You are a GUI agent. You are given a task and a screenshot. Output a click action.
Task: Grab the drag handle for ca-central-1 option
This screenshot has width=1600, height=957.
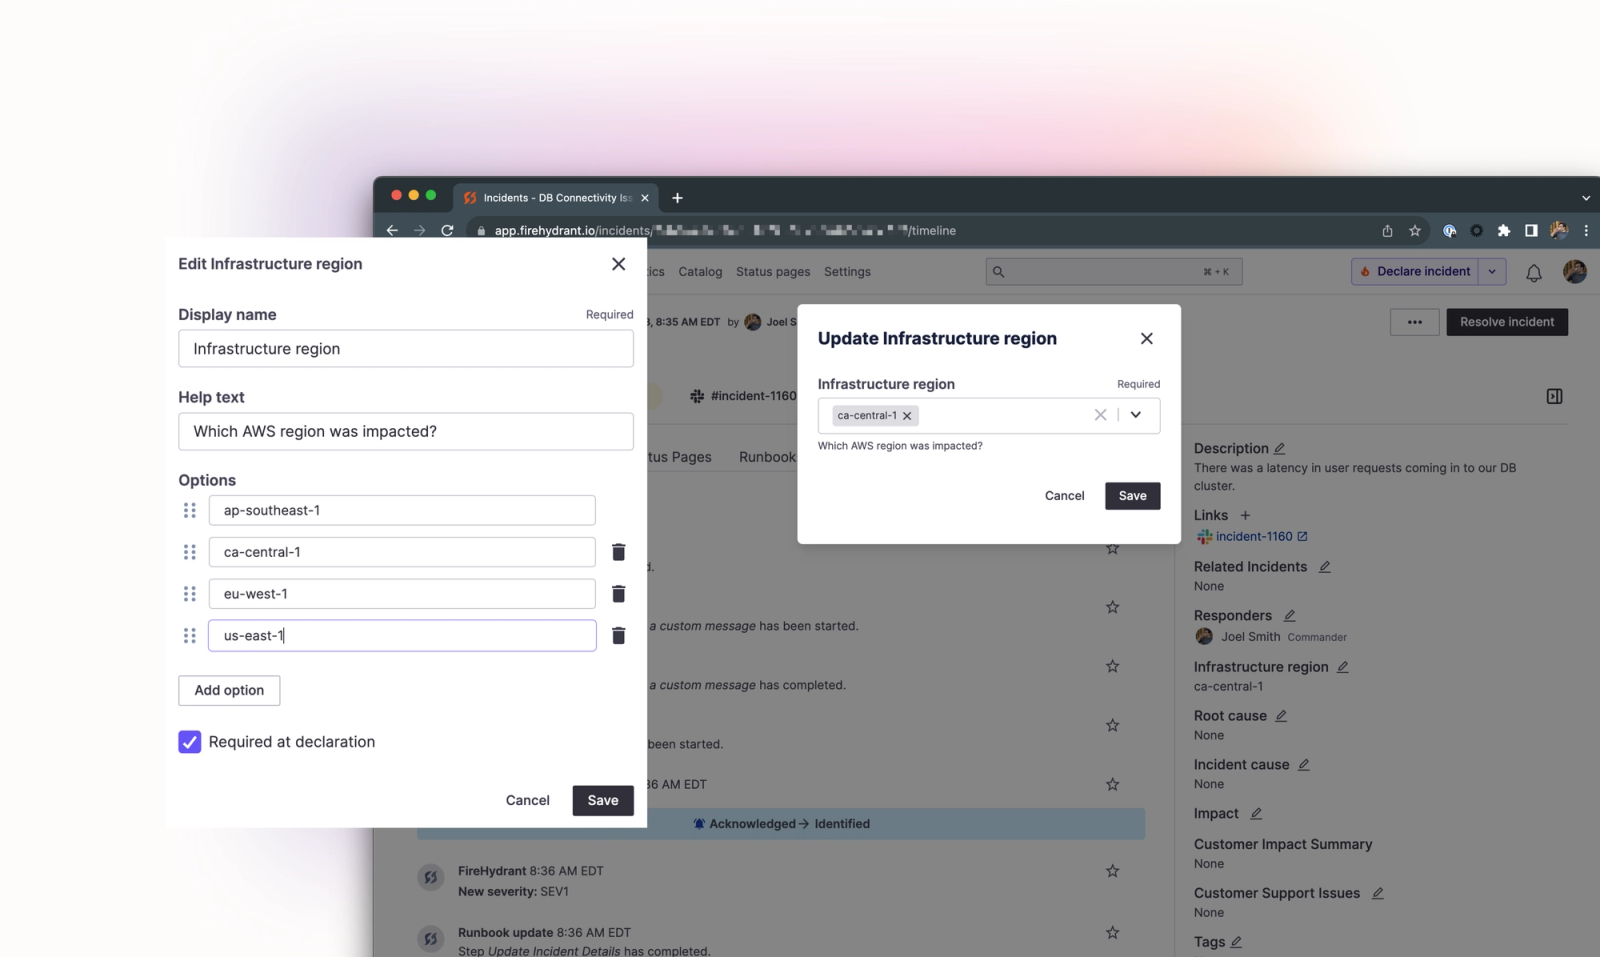click(x=190, y=552)
